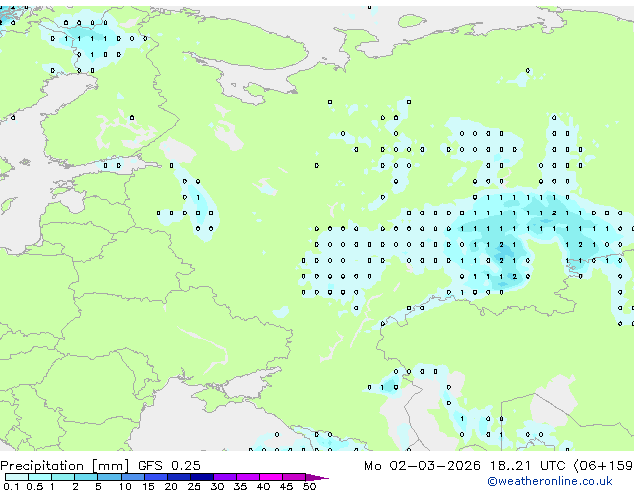
Task: Open the weatheronline.co.uk copyright link
Action: (x=550, y=481)
